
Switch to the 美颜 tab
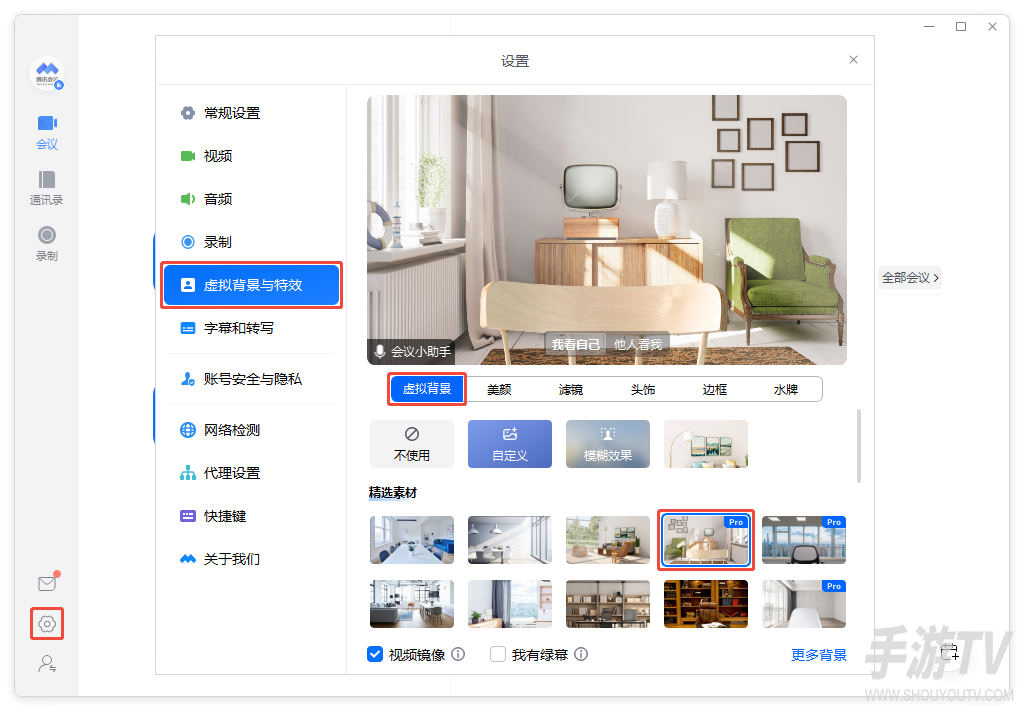499,390
